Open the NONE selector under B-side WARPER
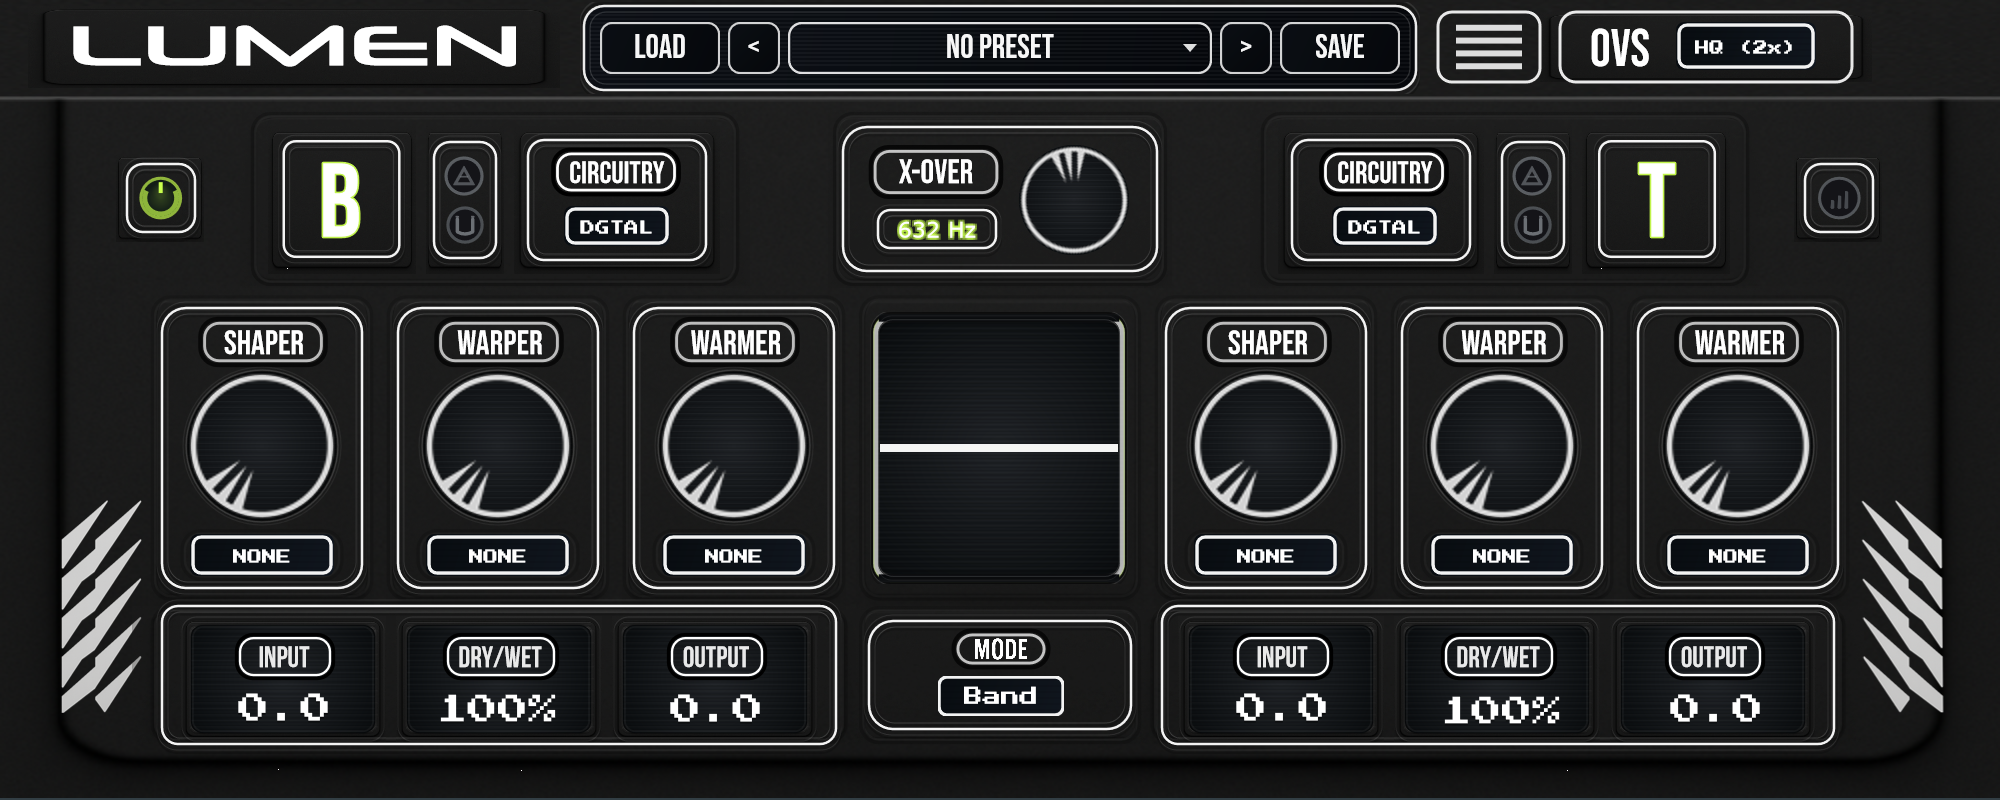The width and height of the screenshot is (2000, 800). point(498,556)
